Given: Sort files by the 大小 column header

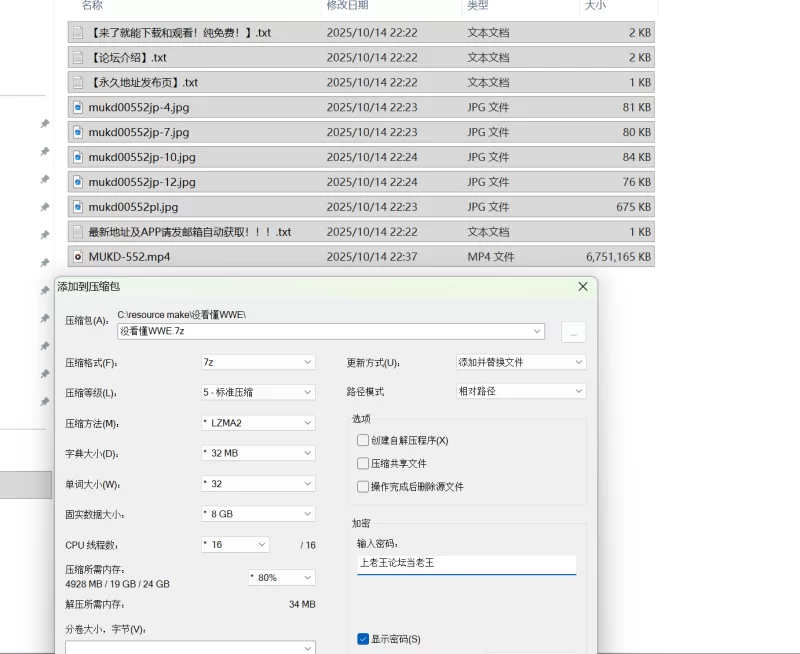Looking at the screenshot, I should click(x=594, y=6).
